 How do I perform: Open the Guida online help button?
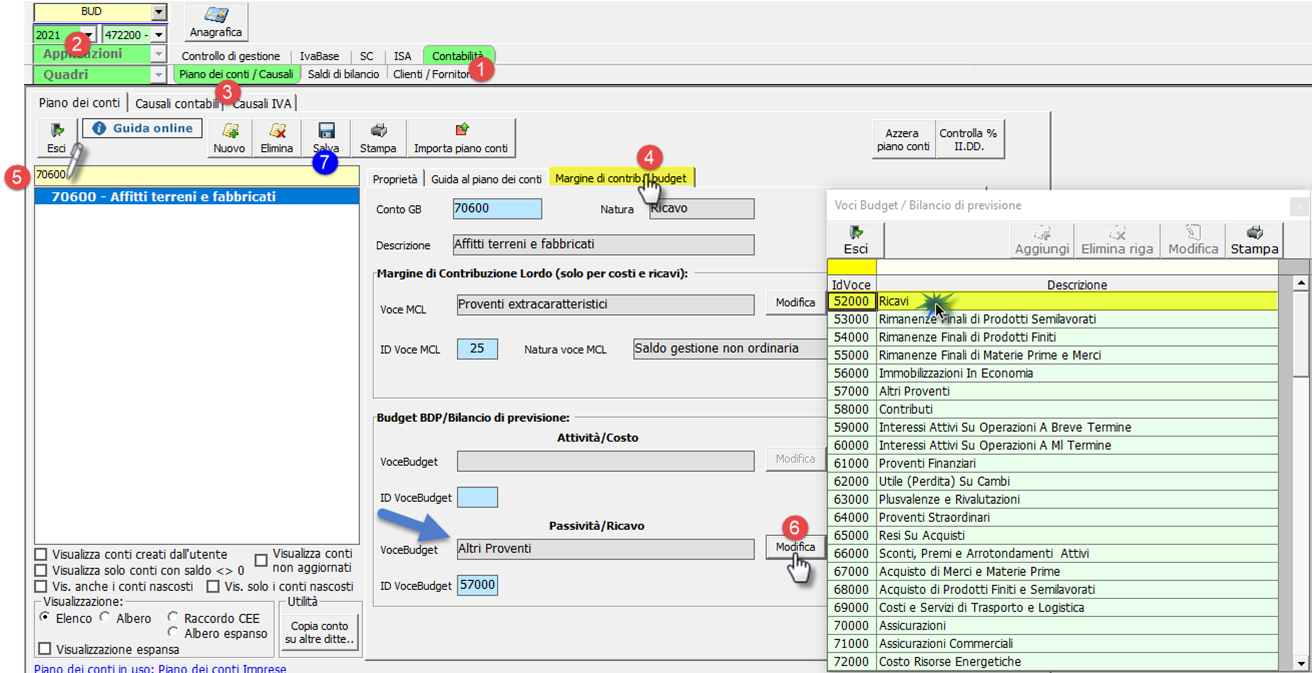(x=142, y=129)
